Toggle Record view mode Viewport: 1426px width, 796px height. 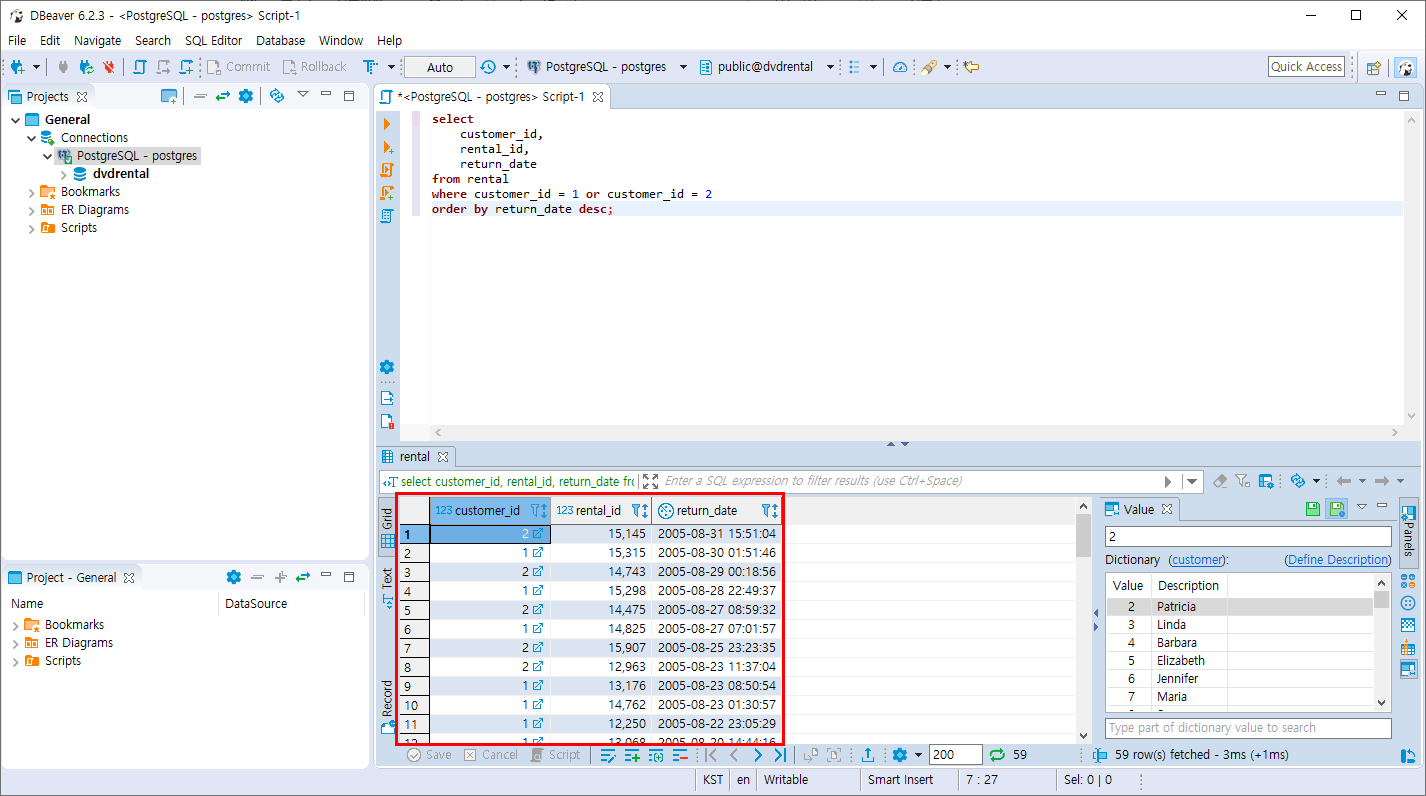(x=387, y=706)
